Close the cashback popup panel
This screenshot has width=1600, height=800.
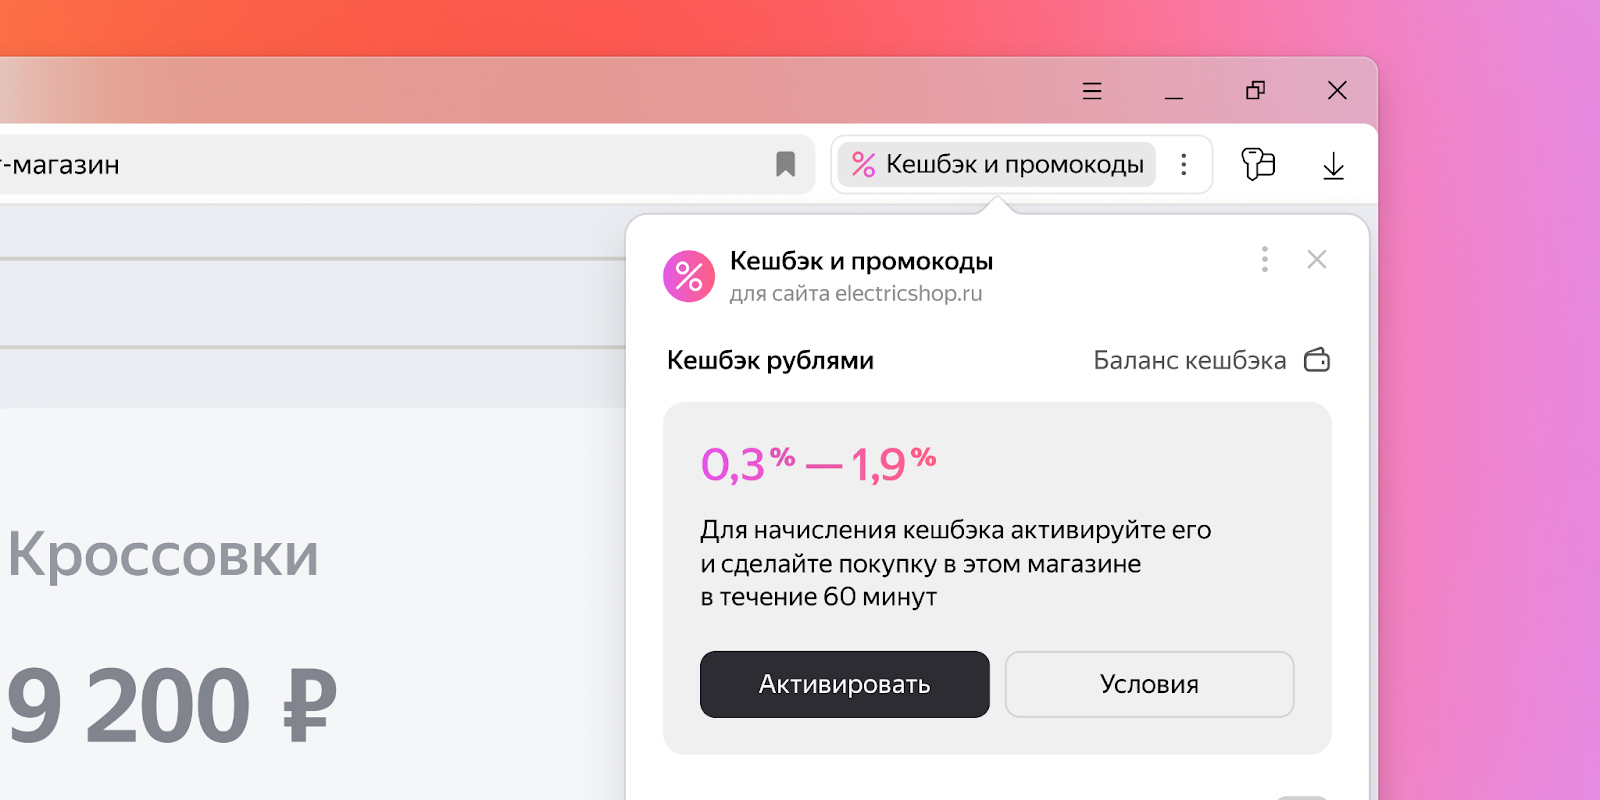click(1317, 260)
